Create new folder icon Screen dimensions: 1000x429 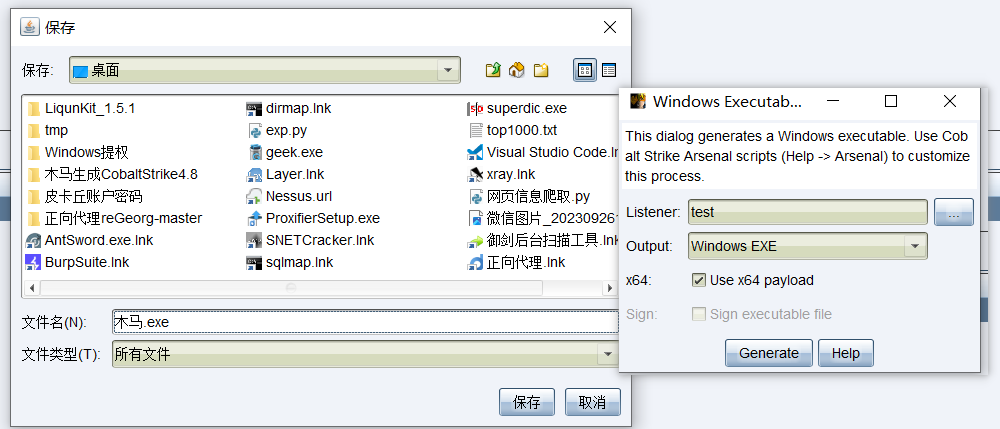541,70
